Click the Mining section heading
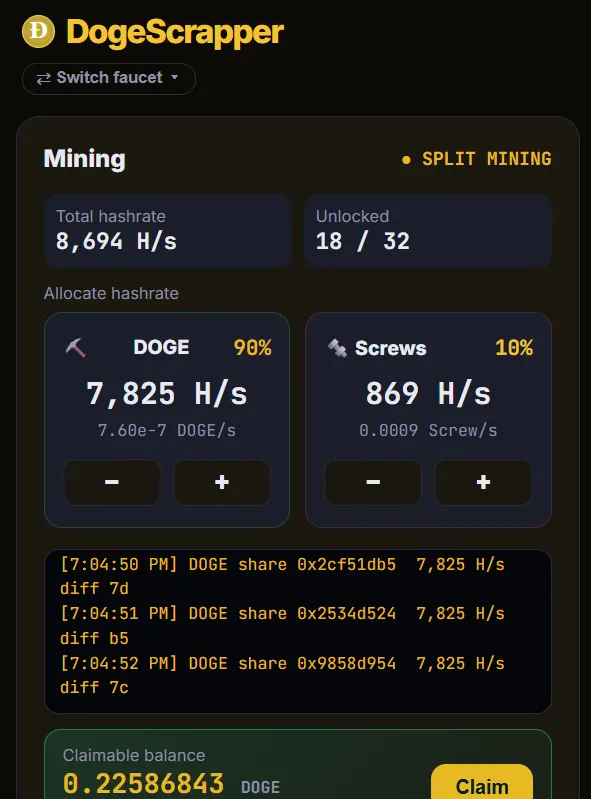The height and width of the screenshot is (799, 591). [x=85, y=158]
